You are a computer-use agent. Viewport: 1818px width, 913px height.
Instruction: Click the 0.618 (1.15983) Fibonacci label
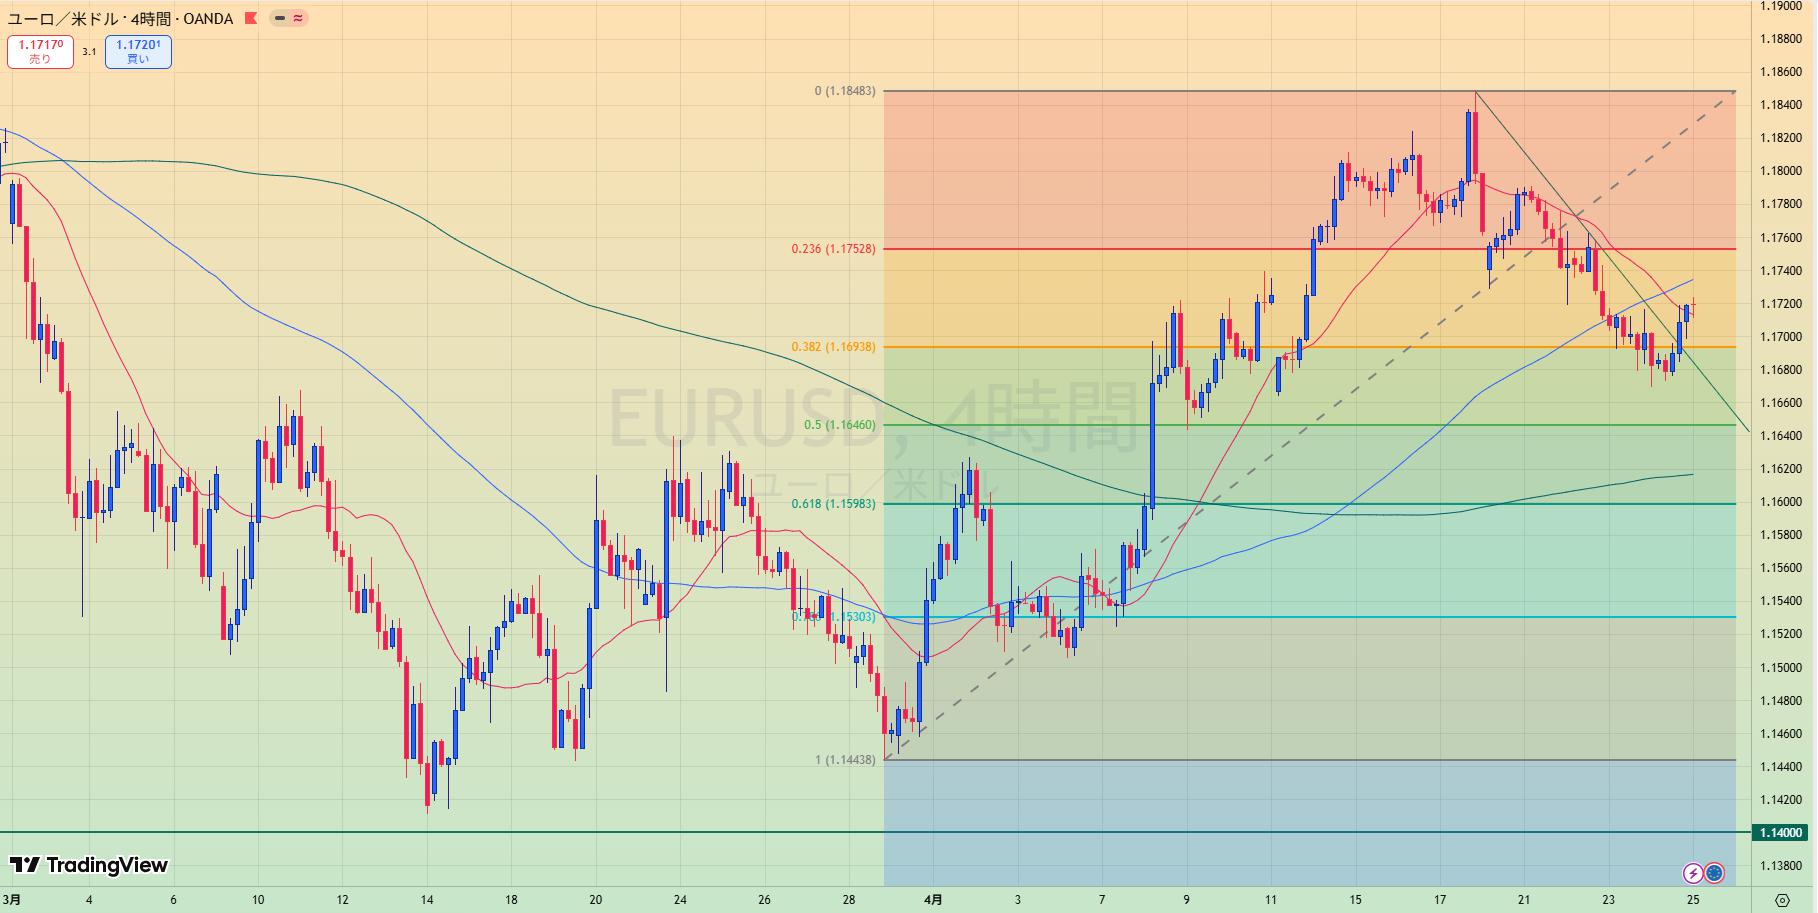tap(832, 504)
